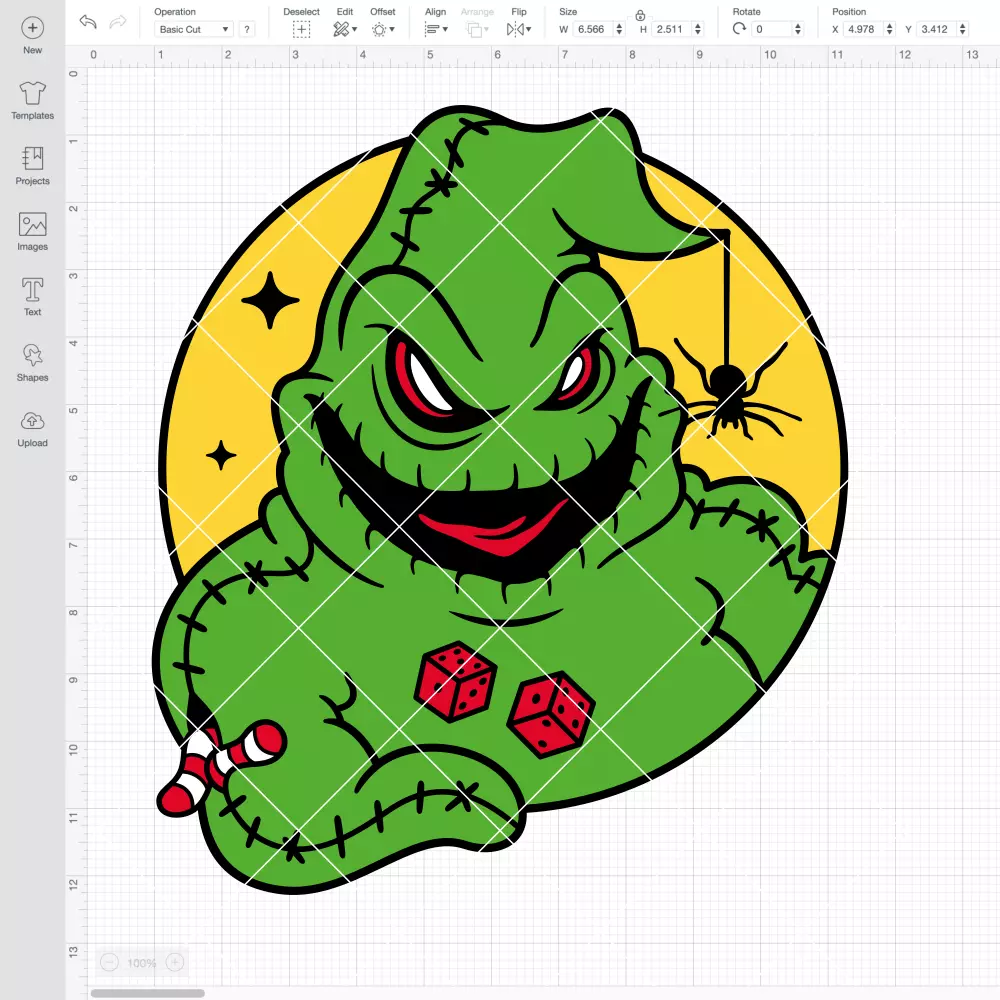1000x1000 pixels.
Task: Click the Position X field
Action: click(864, 29)
